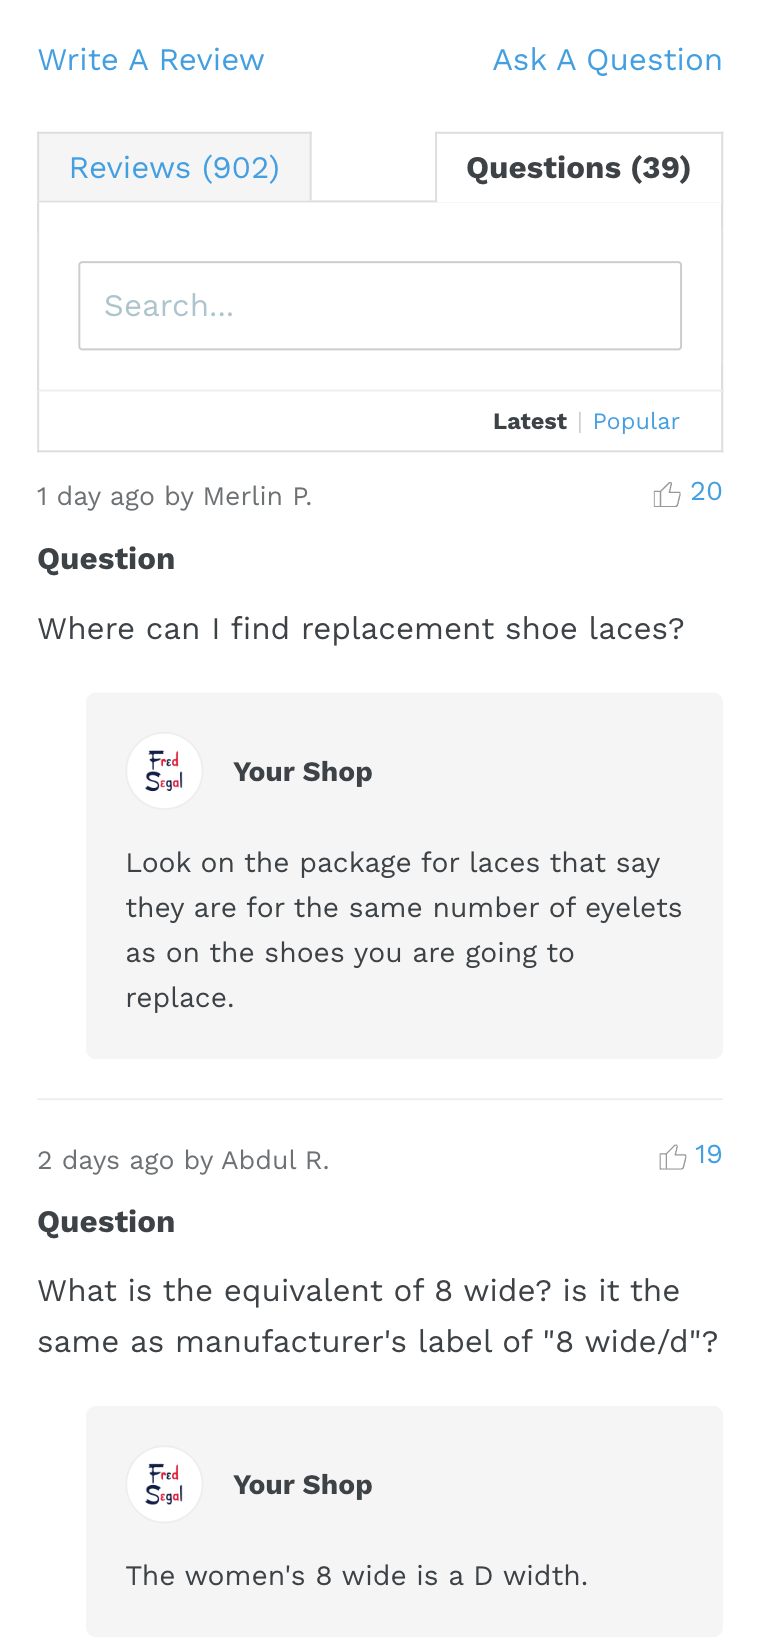Screen dimensions: 762x1652
Task: Click thumbs-up icon on Abdul R.'s question
Action: [x=672, y=1157]
